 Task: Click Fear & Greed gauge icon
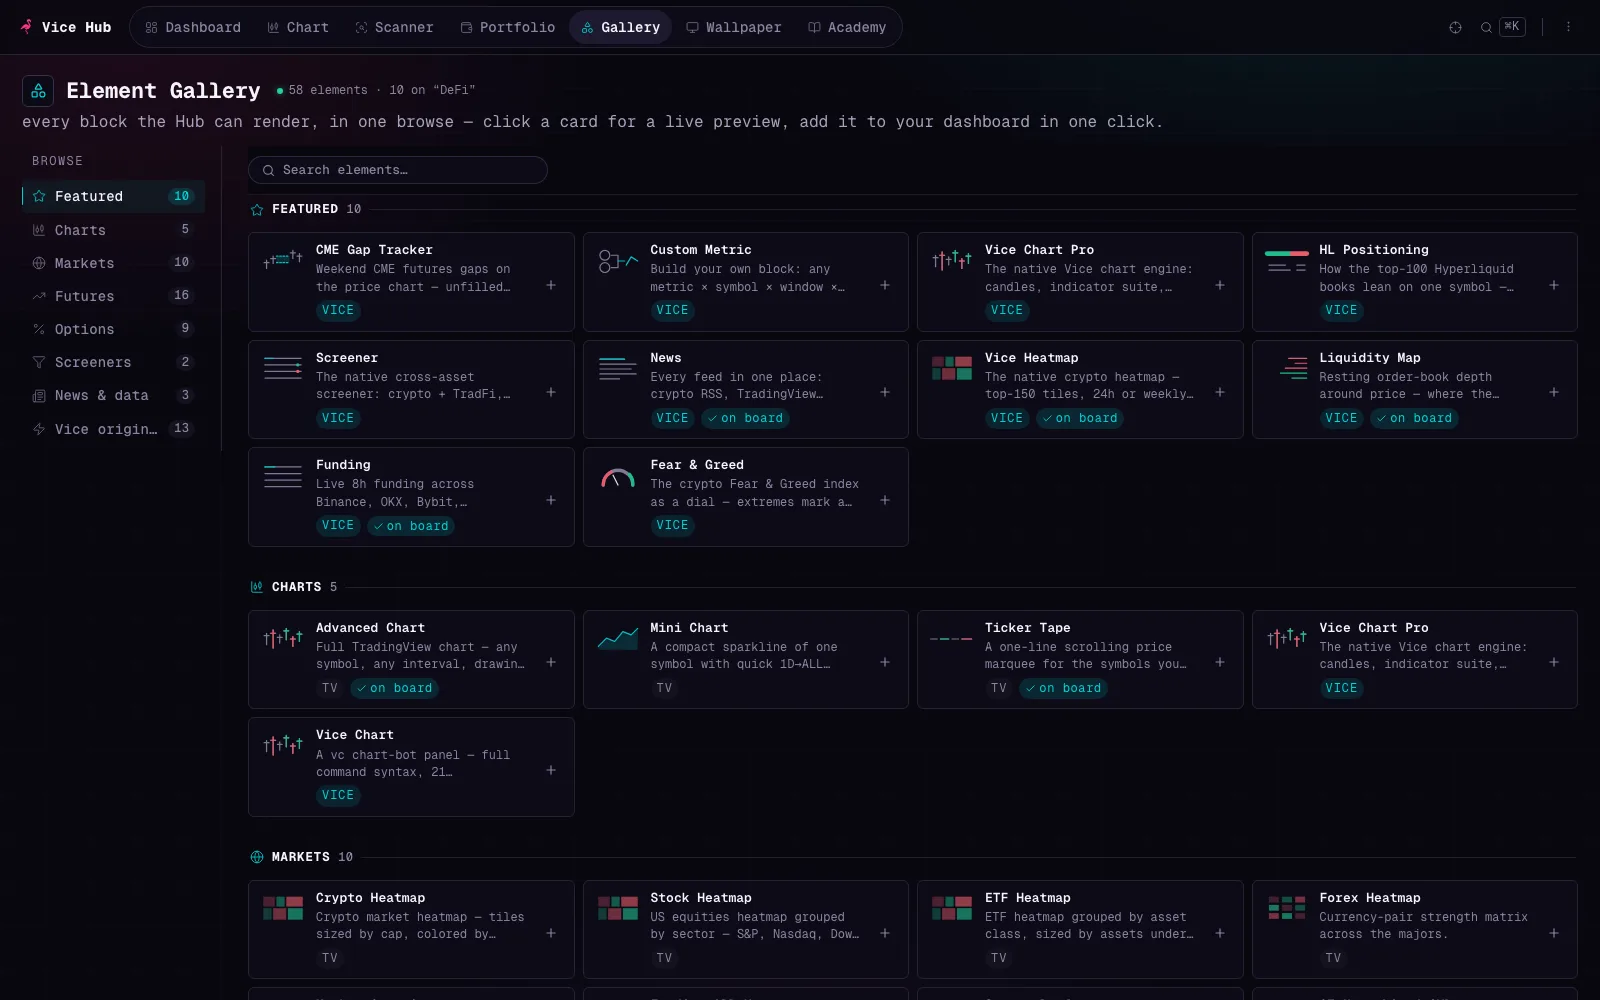coord(618,478)
